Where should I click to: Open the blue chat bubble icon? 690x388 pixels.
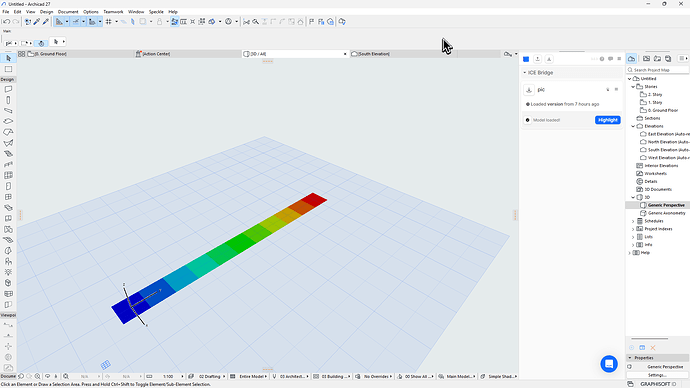(x=609, y=364)
